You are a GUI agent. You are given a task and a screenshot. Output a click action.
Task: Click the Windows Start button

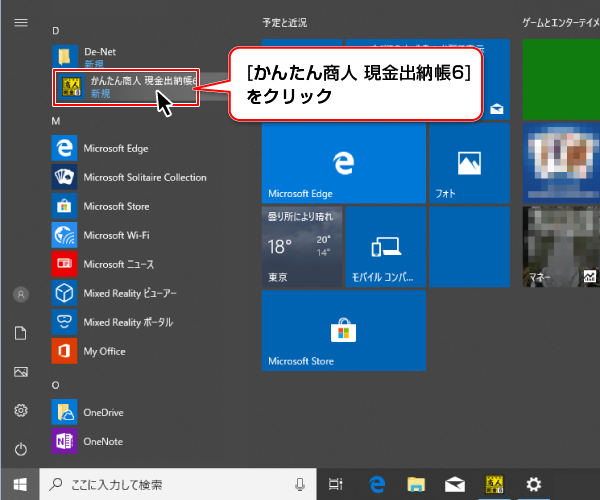pyautogui.click(x=20, y=484)
